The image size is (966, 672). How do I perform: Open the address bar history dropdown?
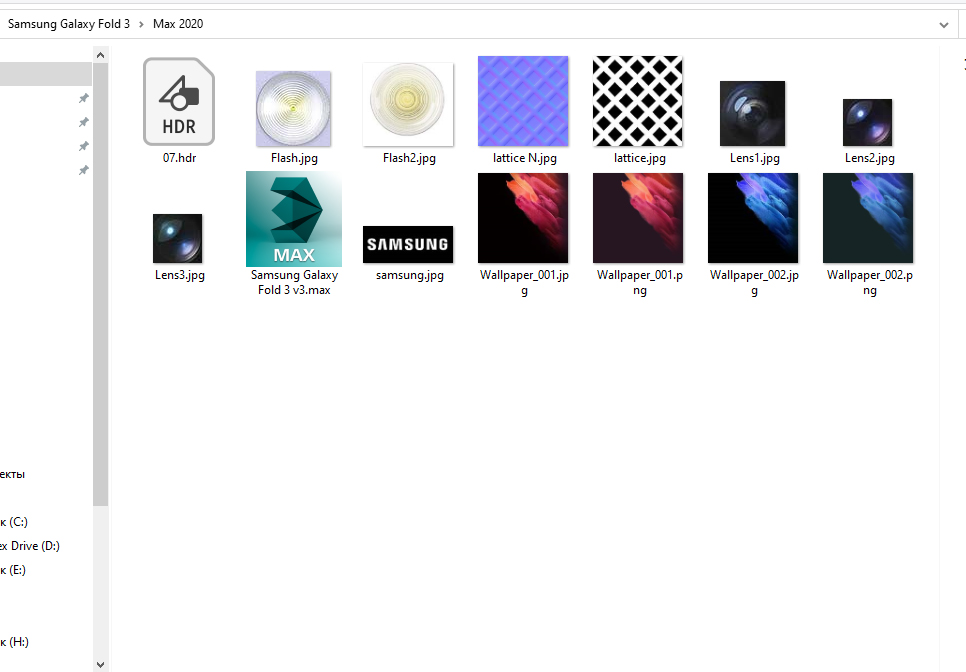coord(943,25)
